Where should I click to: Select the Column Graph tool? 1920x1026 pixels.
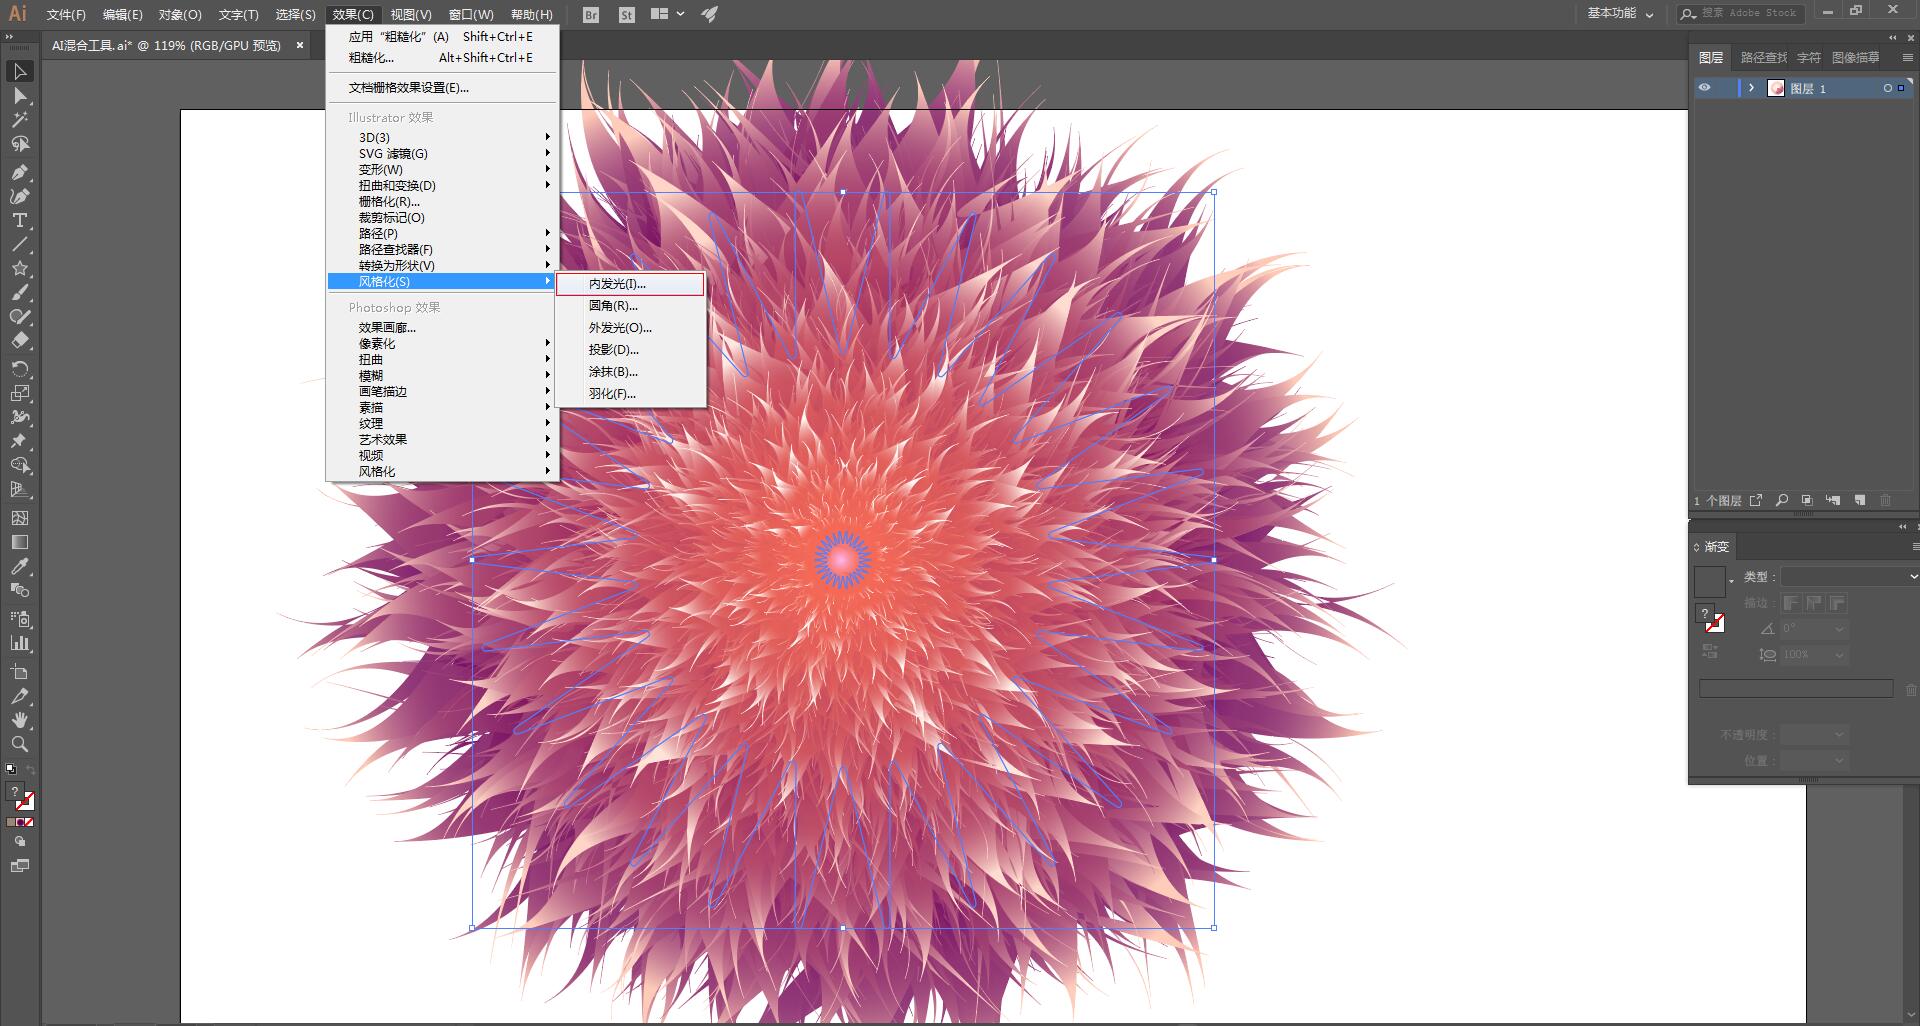tap(20, 643)
